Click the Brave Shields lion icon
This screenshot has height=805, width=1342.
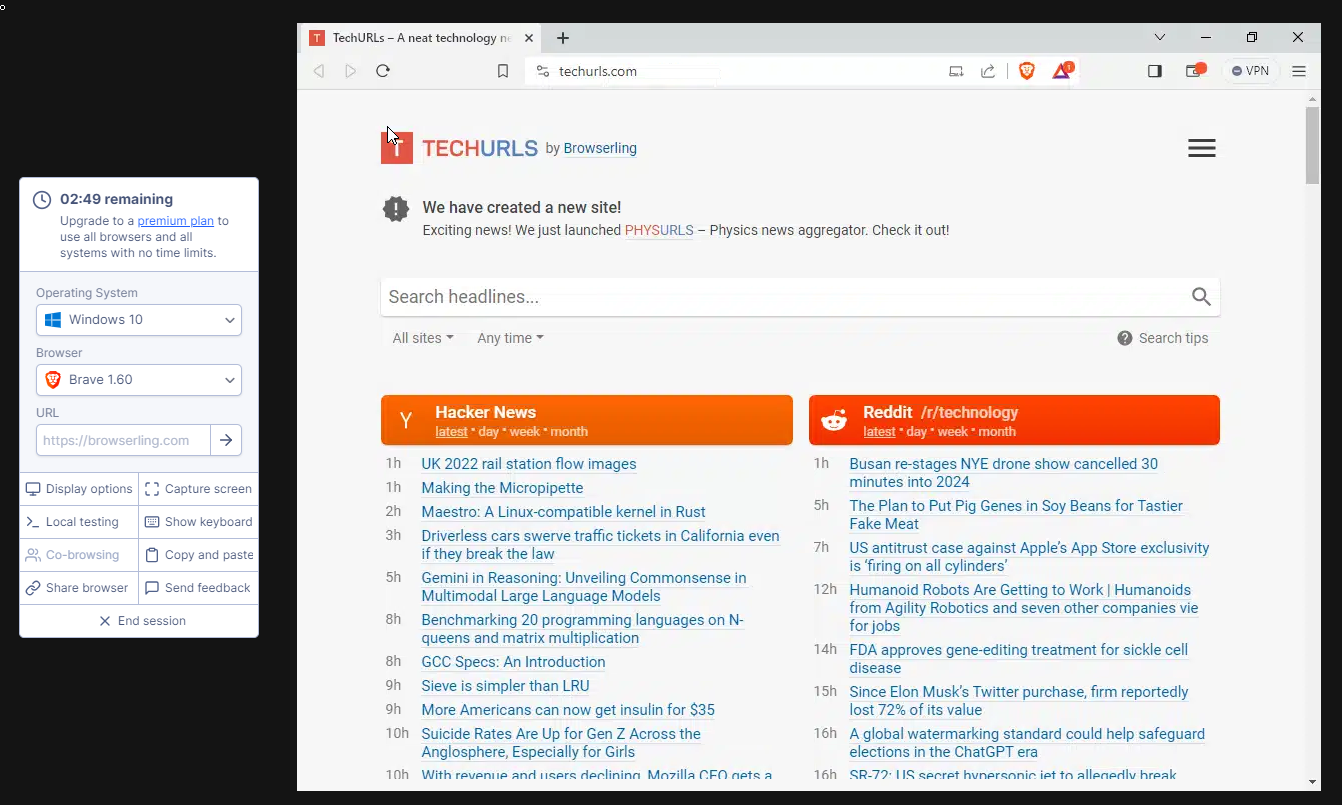click(x=1026, y=70)
